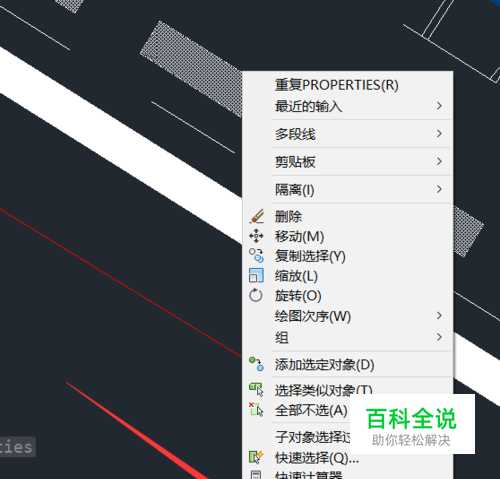This screenshot has width=500, height=479.
Task: Click the icon beside 添加选定对象(D)
Action: [x=256, y=364]
